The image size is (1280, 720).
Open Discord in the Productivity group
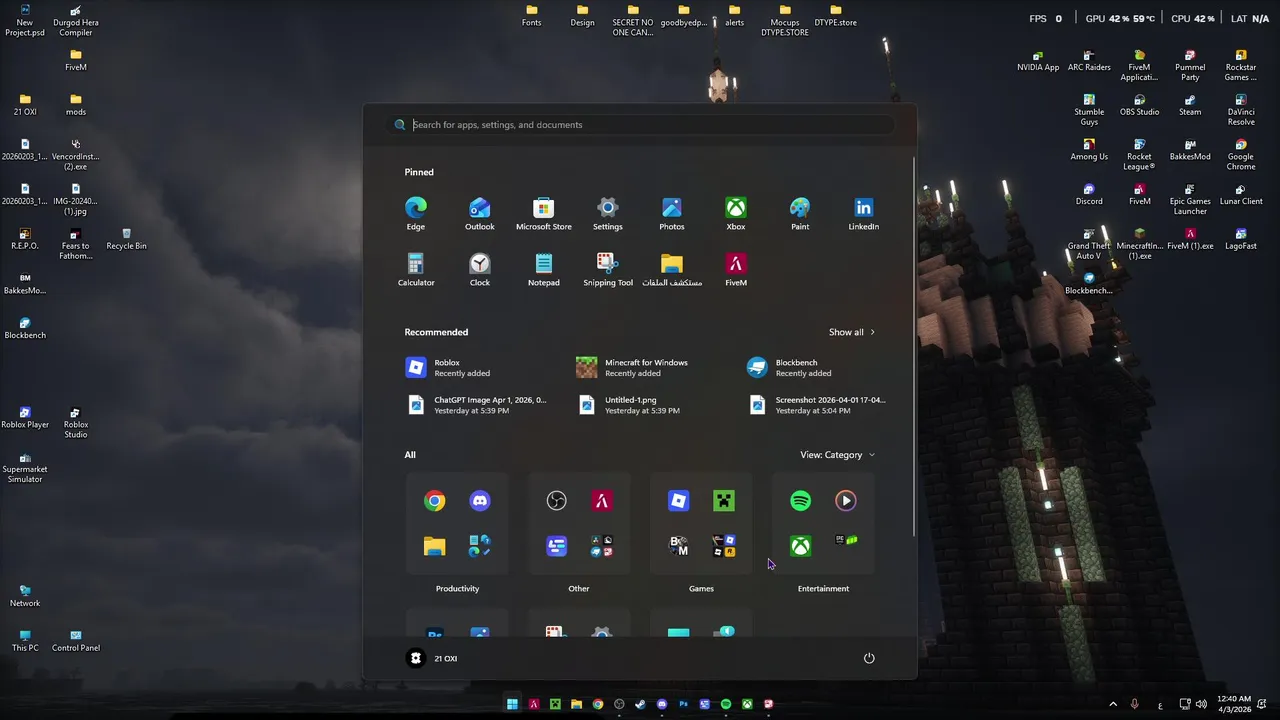(480, 501)
